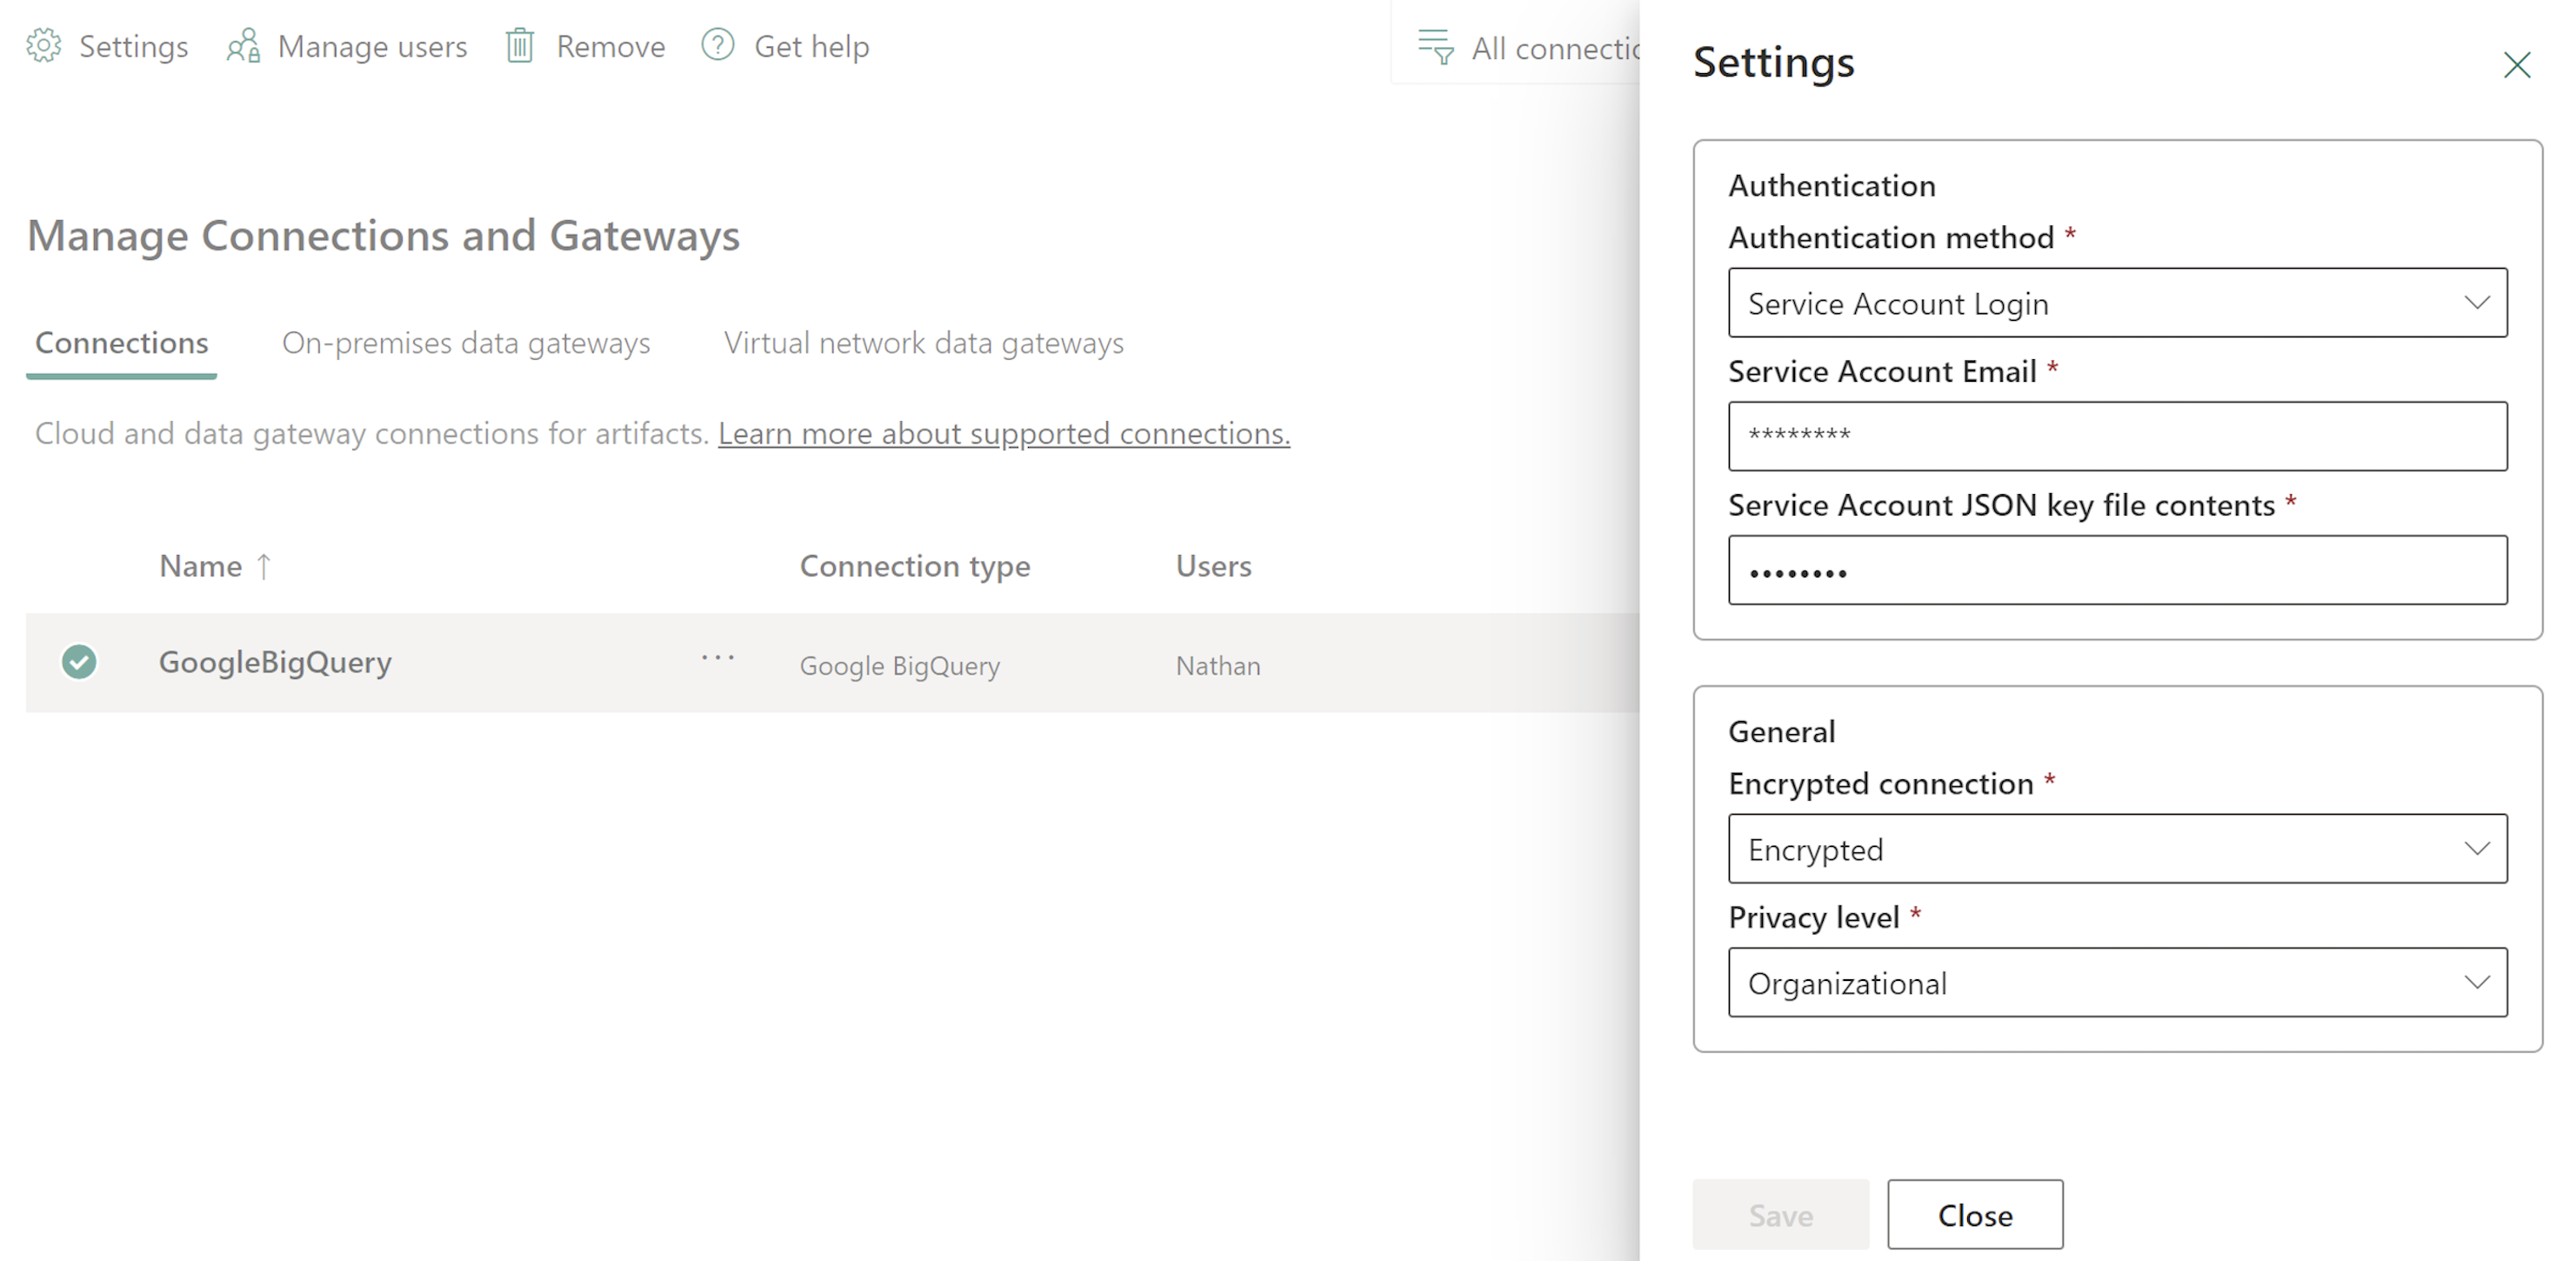Switch to the Virtual network data gateways tab
The height and width of the screenshot is (1261, 2576).
(923, 343)
